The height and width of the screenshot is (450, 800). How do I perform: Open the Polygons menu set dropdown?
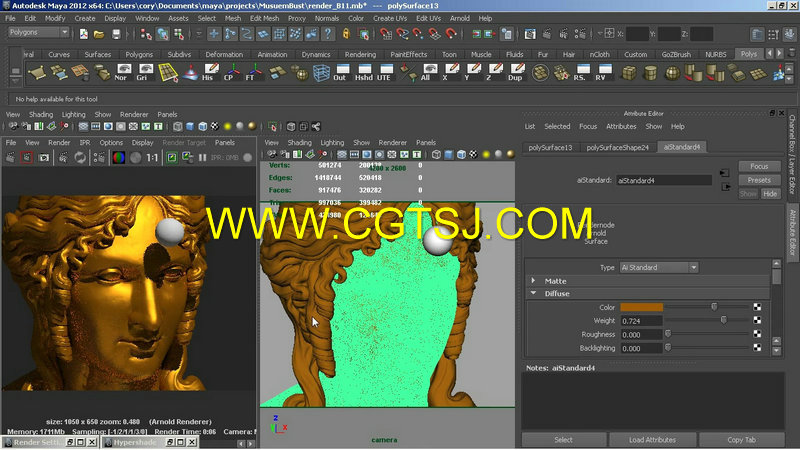click(38, 32)
